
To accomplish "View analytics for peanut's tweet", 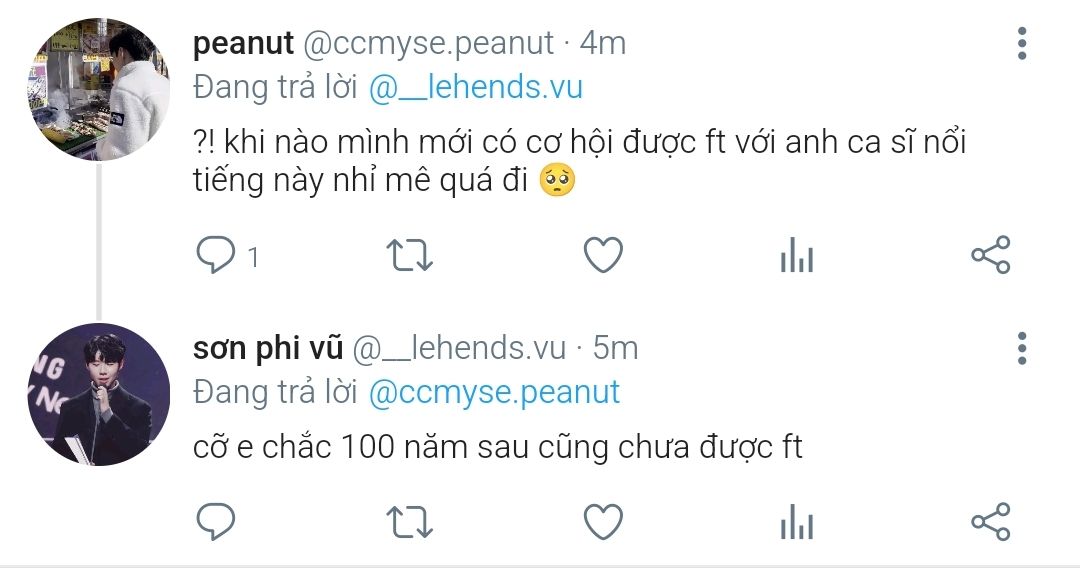I will 797,257.
